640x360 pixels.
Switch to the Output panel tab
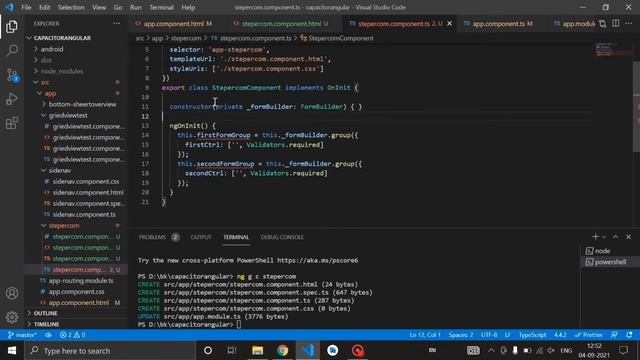[x=201, y=237]
